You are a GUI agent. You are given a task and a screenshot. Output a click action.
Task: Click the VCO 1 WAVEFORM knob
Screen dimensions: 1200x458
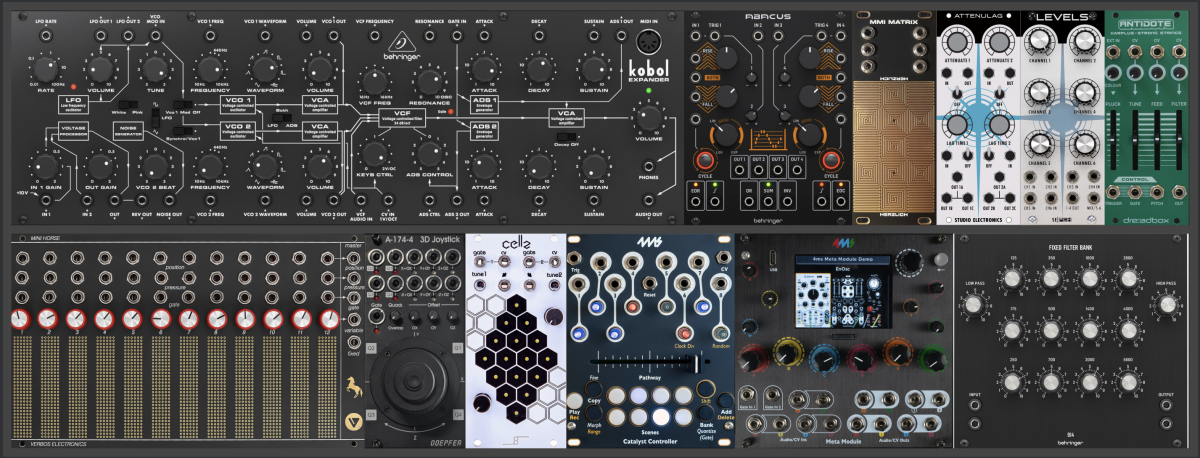tap(263, 69)
